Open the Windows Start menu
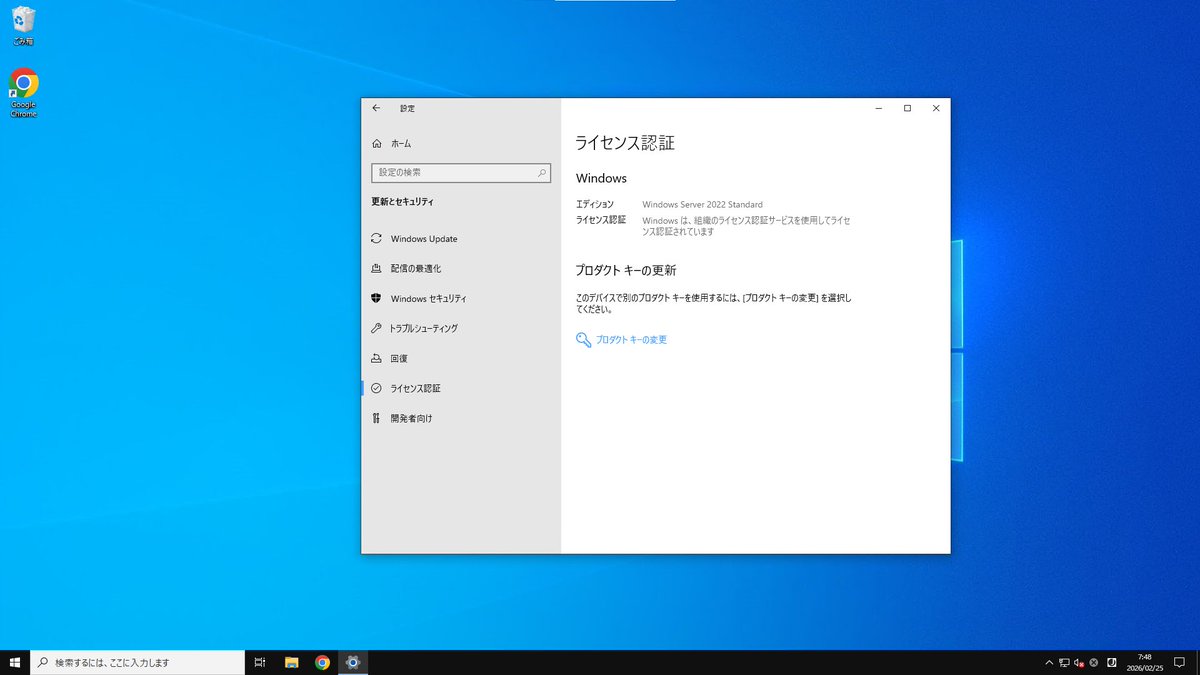1200x675 pixels. tap(15, 662)
